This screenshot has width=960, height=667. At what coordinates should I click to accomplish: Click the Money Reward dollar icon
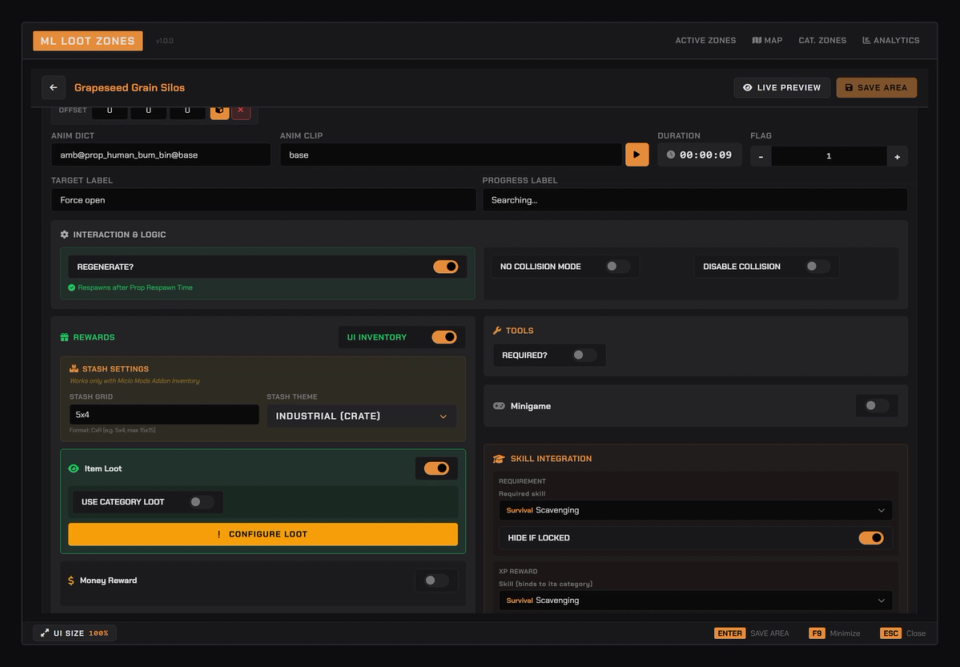point(71,581)
